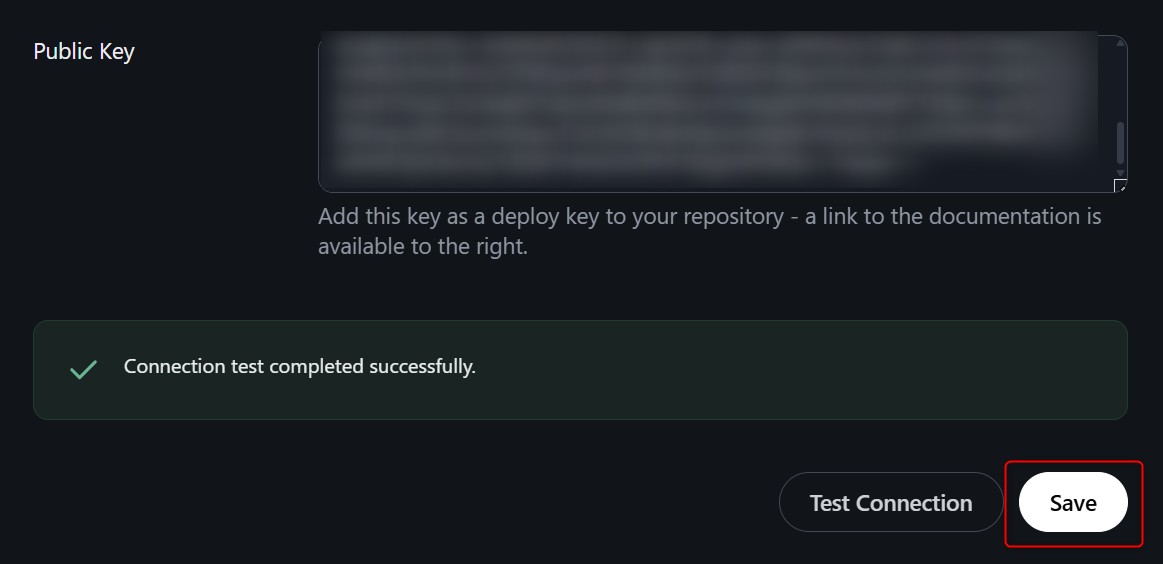
Task: Click the word "successfully" in the banner
Action: point(422,367)
